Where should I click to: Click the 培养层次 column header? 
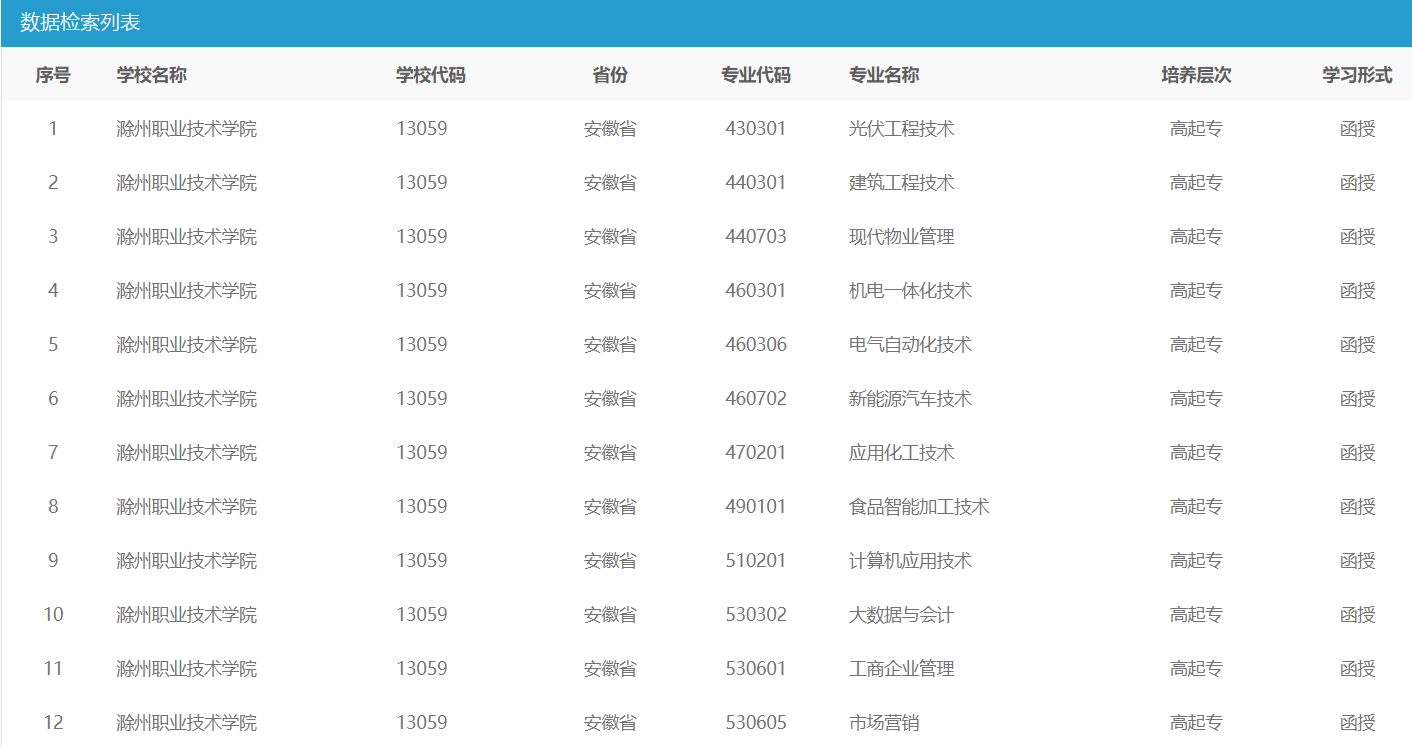(1196, 75)
